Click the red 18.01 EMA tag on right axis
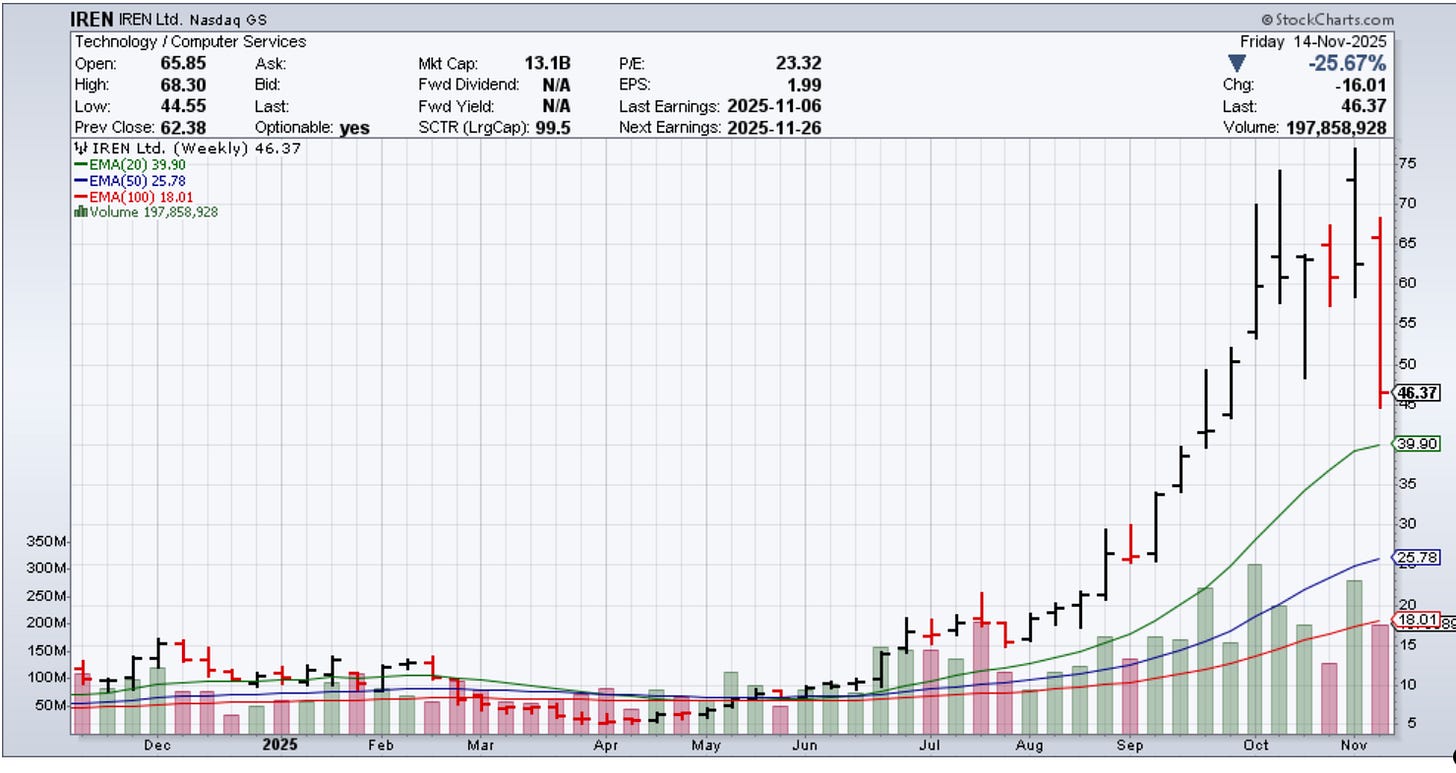 click(1417, 620)
